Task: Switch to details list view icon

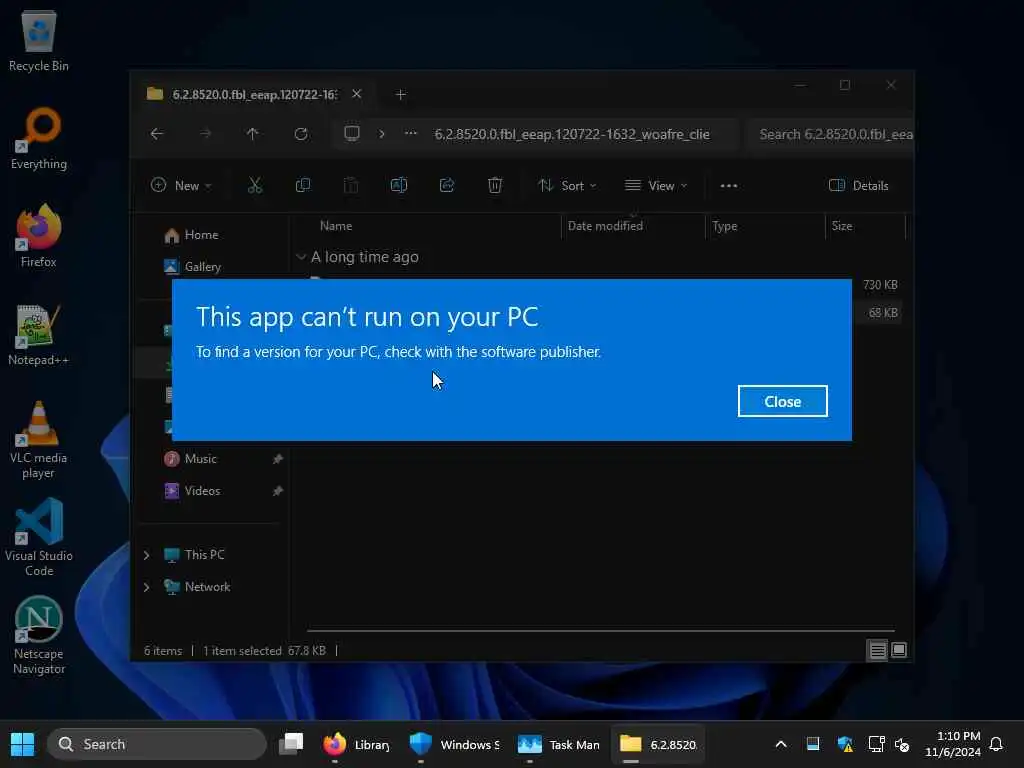Action: tap(878, 650)
